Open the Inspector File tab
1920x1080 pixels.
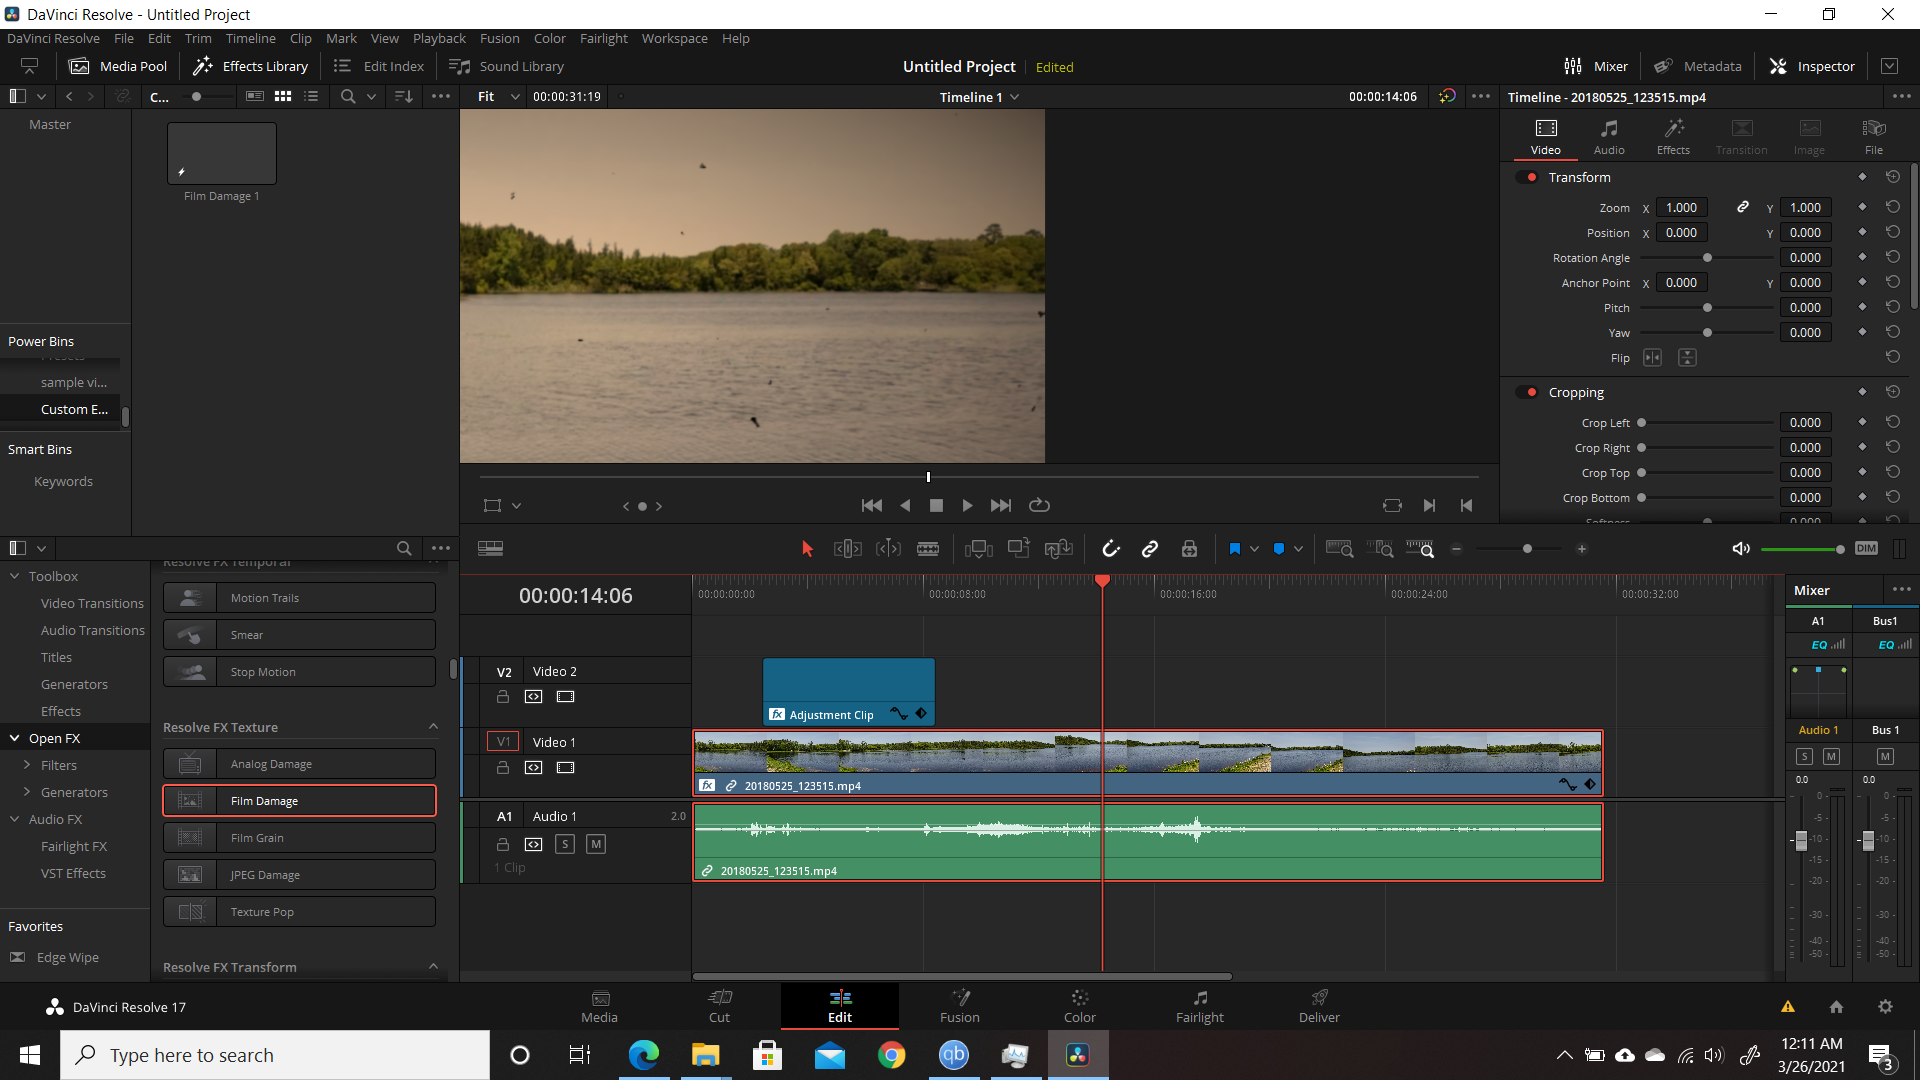tap(1874, 137)
